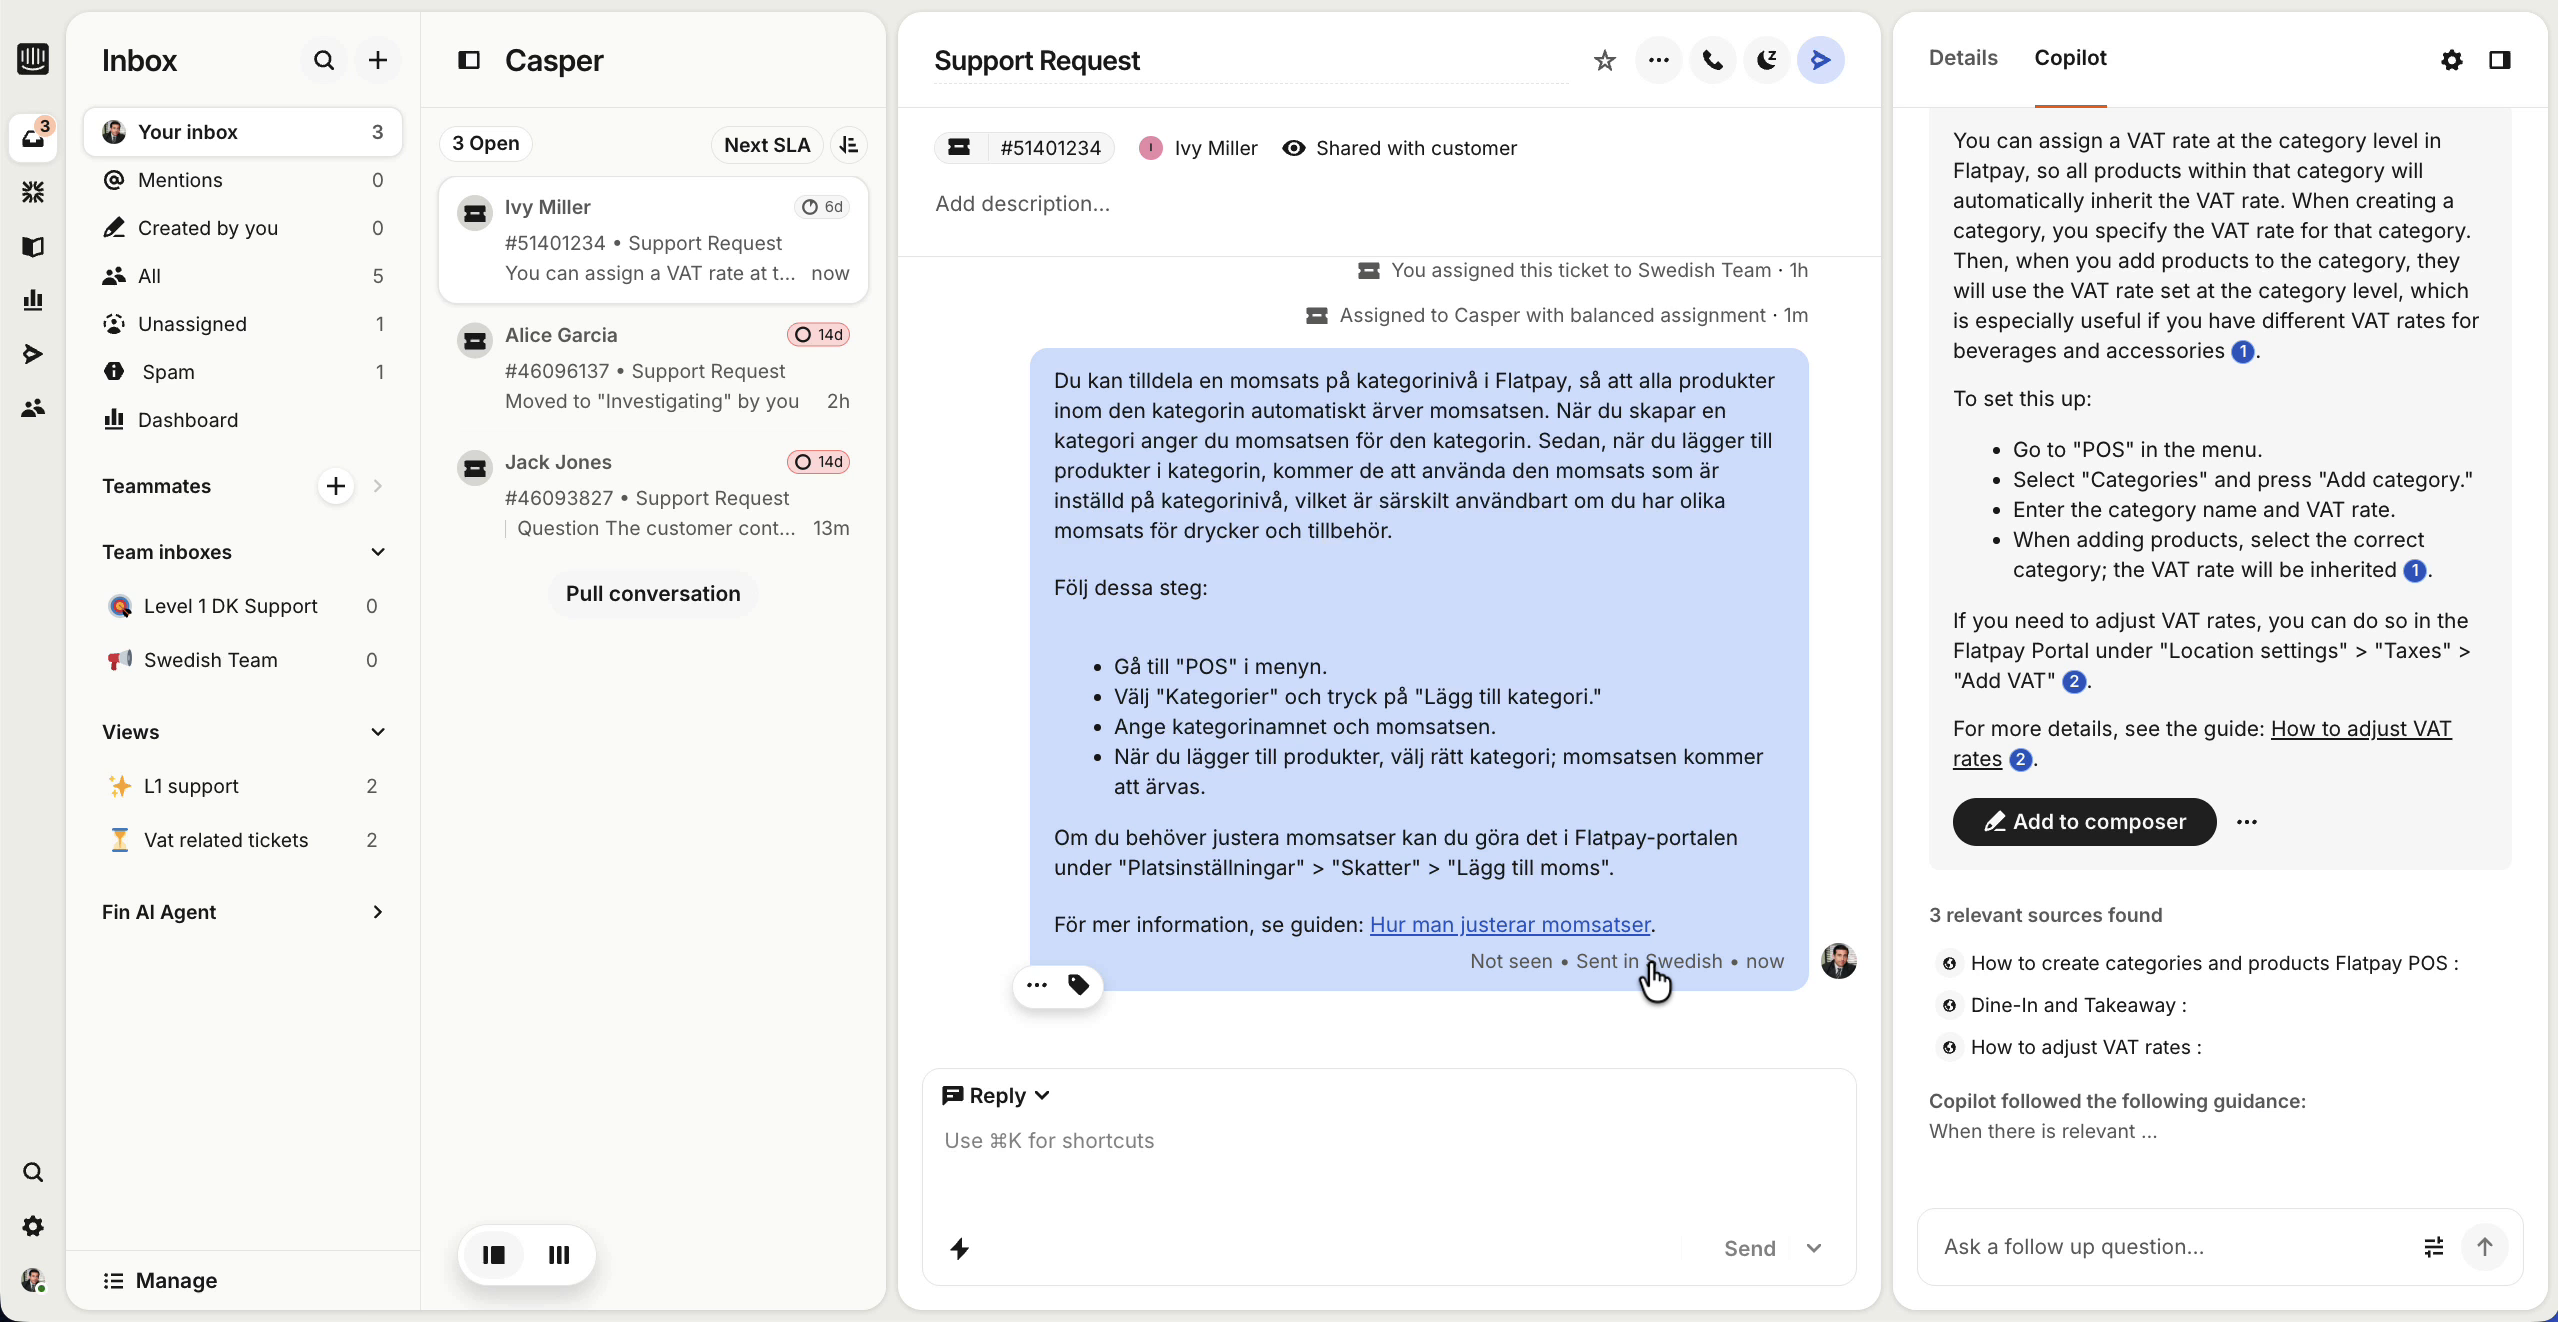
Task: Switch to the Copilot tab
Action: pyautogui.click(x=2068, y=58)
